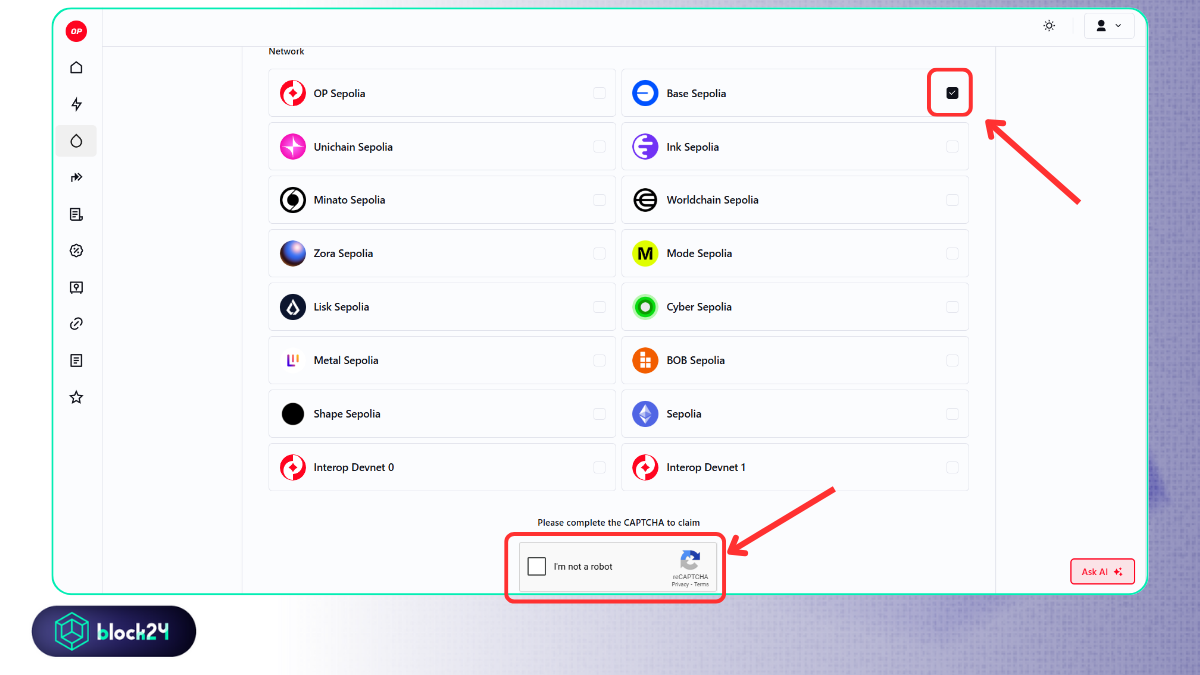
Task: Open the home icon in the sidebar
Action: tap(76, 68)
